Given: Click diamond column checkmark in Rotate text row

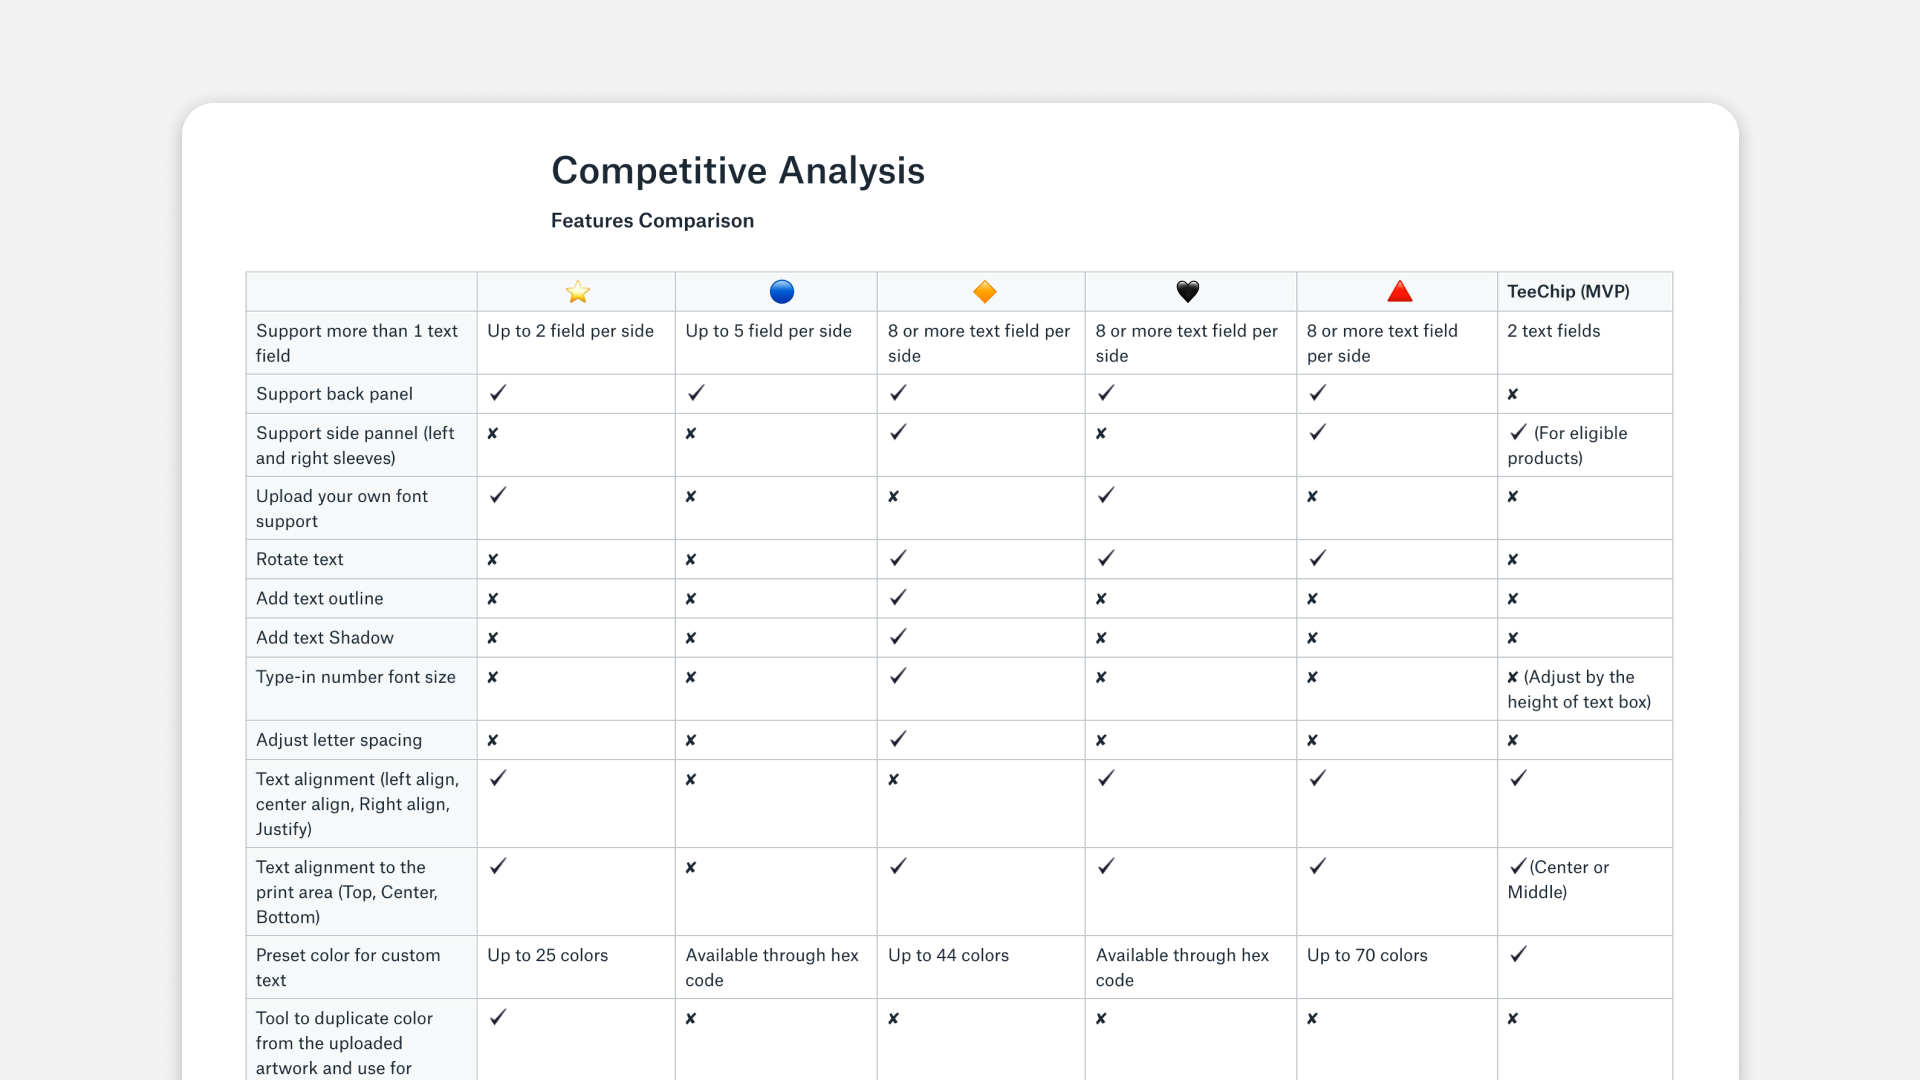Looking at the screenshot, I should [898, 558].
